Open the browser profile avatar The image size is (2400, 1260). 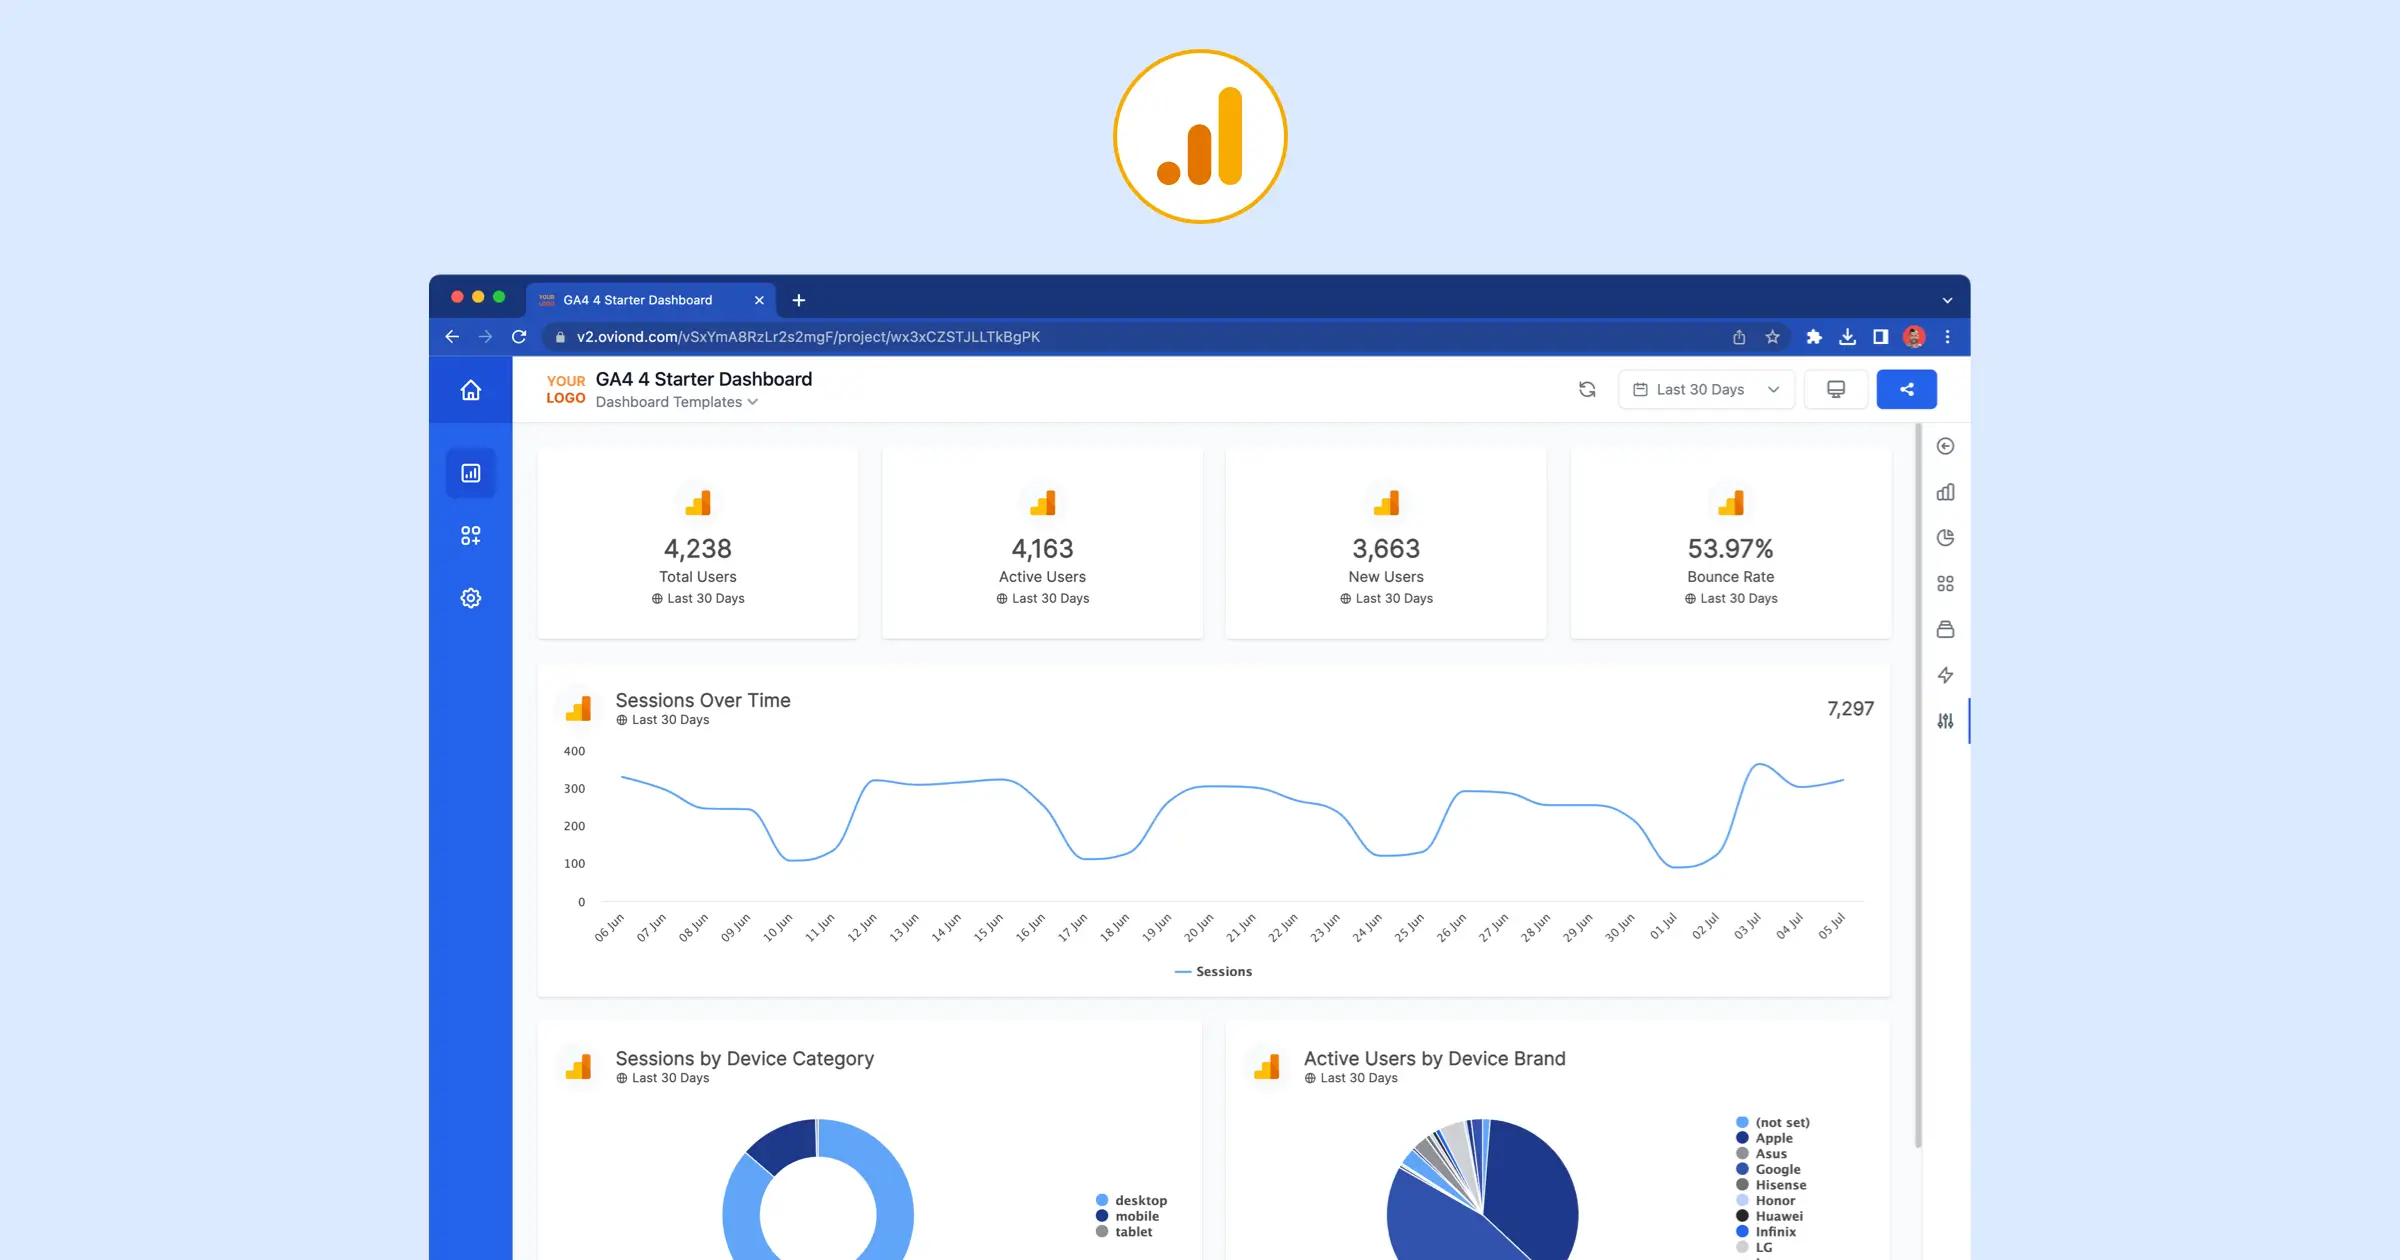pos(1914,337)
